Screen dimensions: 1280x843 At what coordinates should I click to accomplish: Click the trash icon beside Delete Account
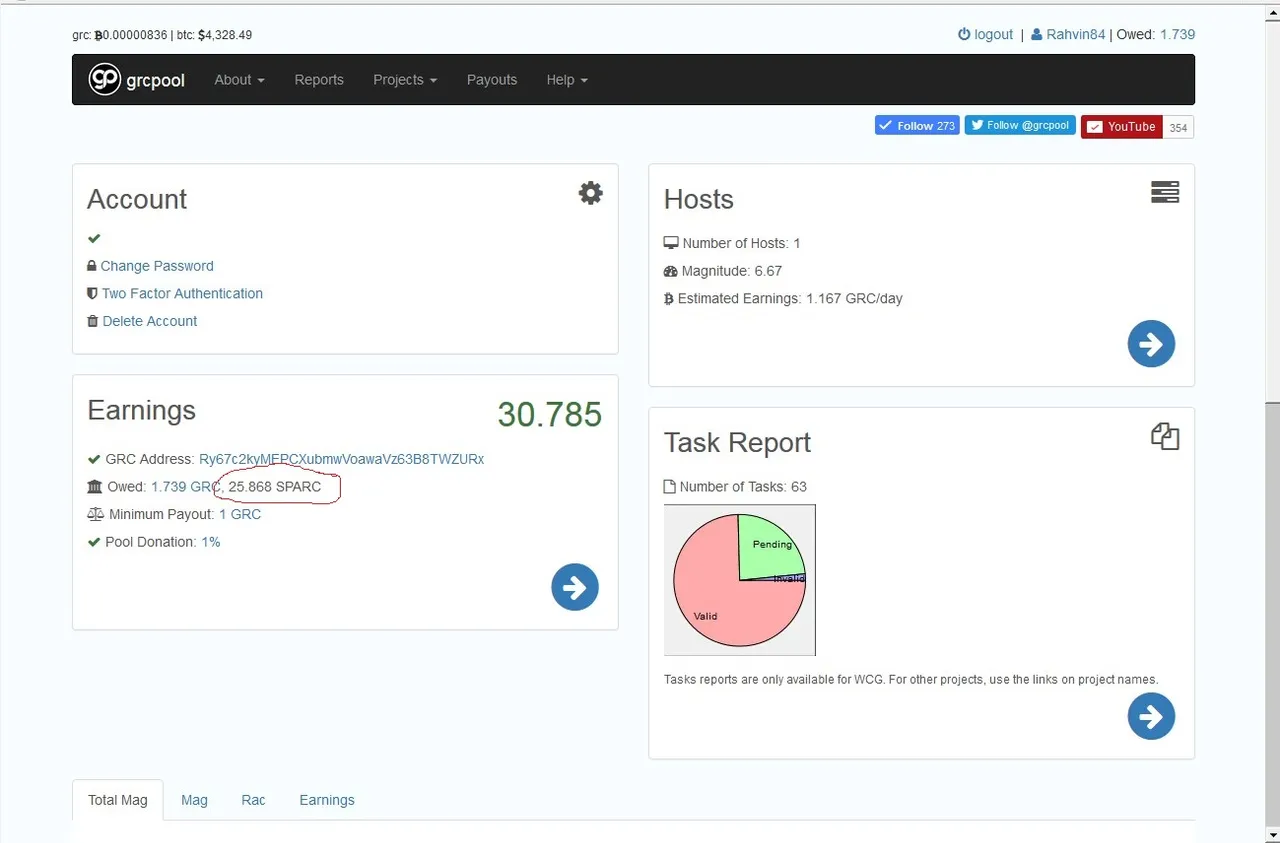click(x=93, y=321)
